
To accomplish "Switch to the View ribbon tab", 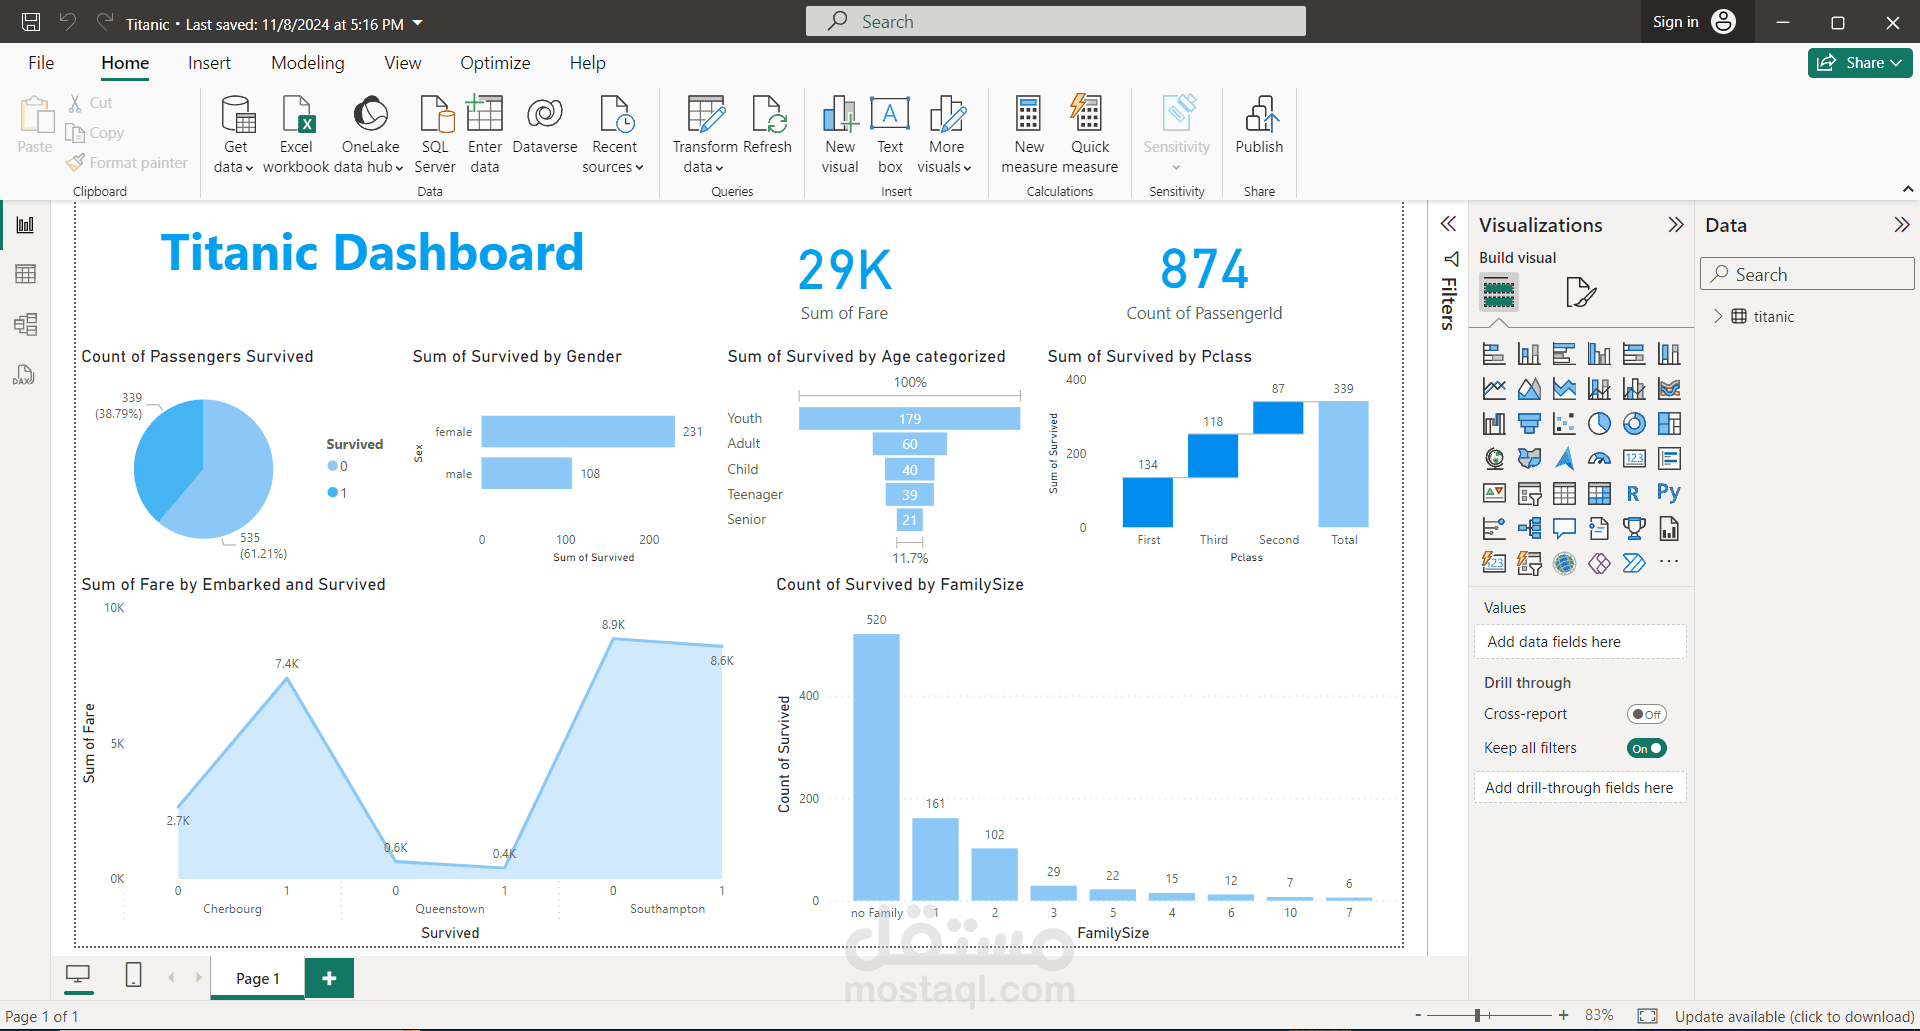I will 403,63.
